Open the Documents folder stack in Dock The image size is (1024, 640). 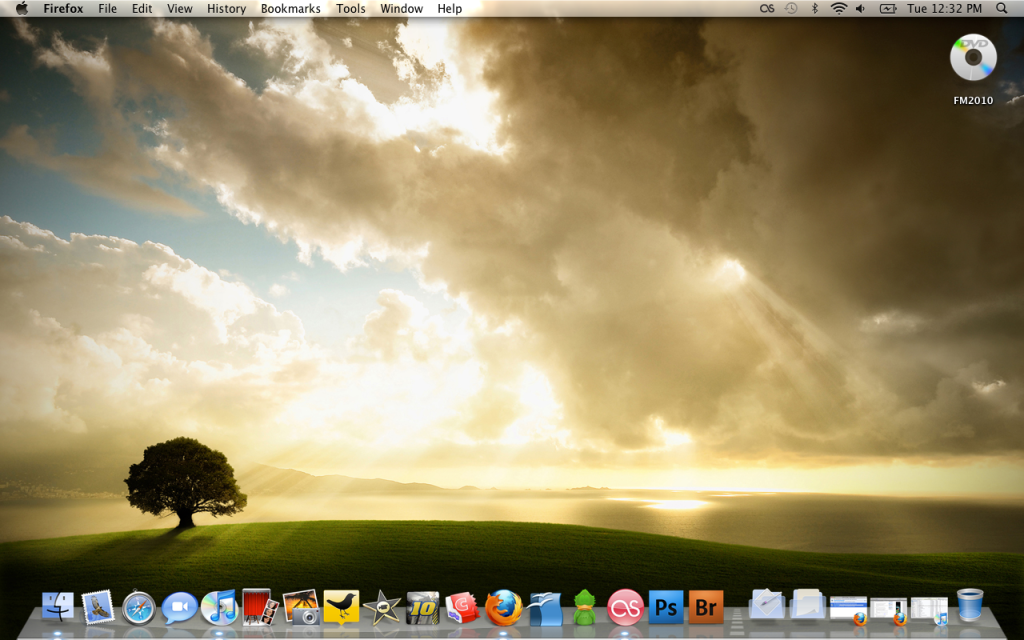click(808, 604)
